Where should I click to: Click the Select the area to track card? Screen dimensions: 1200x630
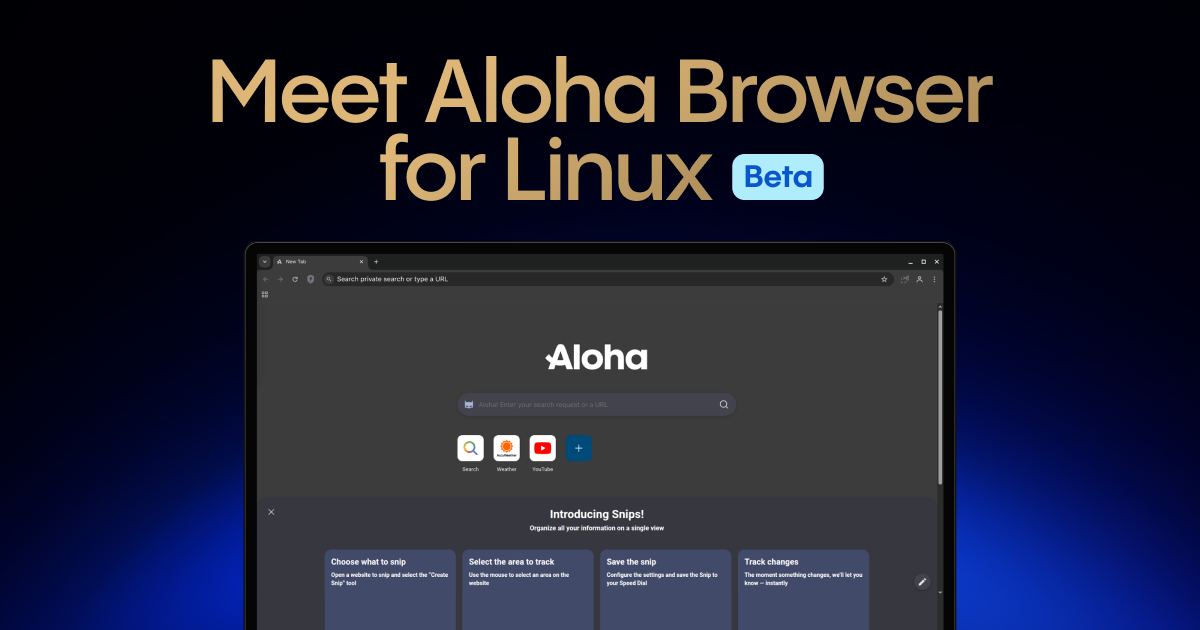click(x=528, y=589)
